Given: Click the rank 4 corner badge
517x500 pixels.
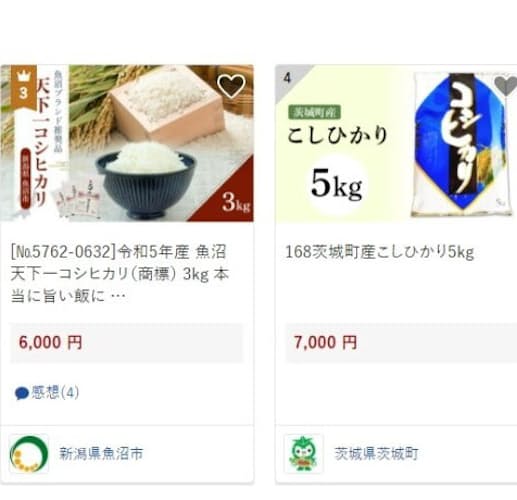Looking at the screenshot, I should pyautogui.click(x=287, y=78).
